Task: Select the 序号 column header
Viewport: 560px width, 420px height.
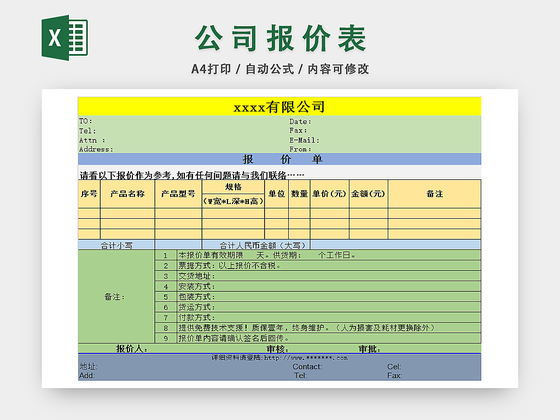Action: 89,194
